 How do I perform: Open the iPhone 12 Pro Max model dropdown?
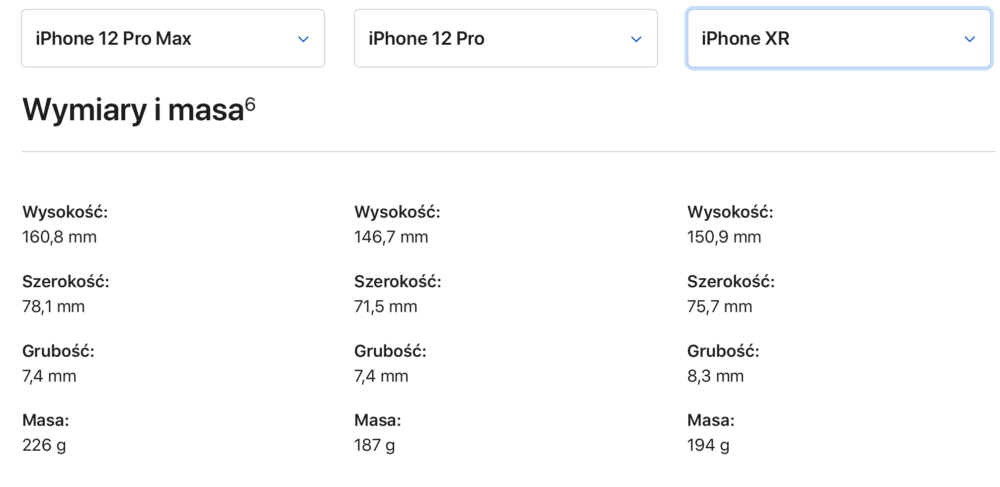coord(173,38)
